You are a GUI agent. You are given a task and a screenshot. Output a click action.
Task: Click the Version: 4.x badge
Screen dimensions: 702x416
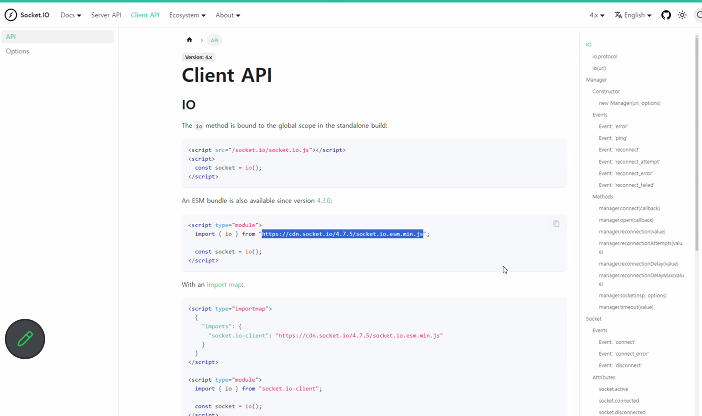(199, 57)
